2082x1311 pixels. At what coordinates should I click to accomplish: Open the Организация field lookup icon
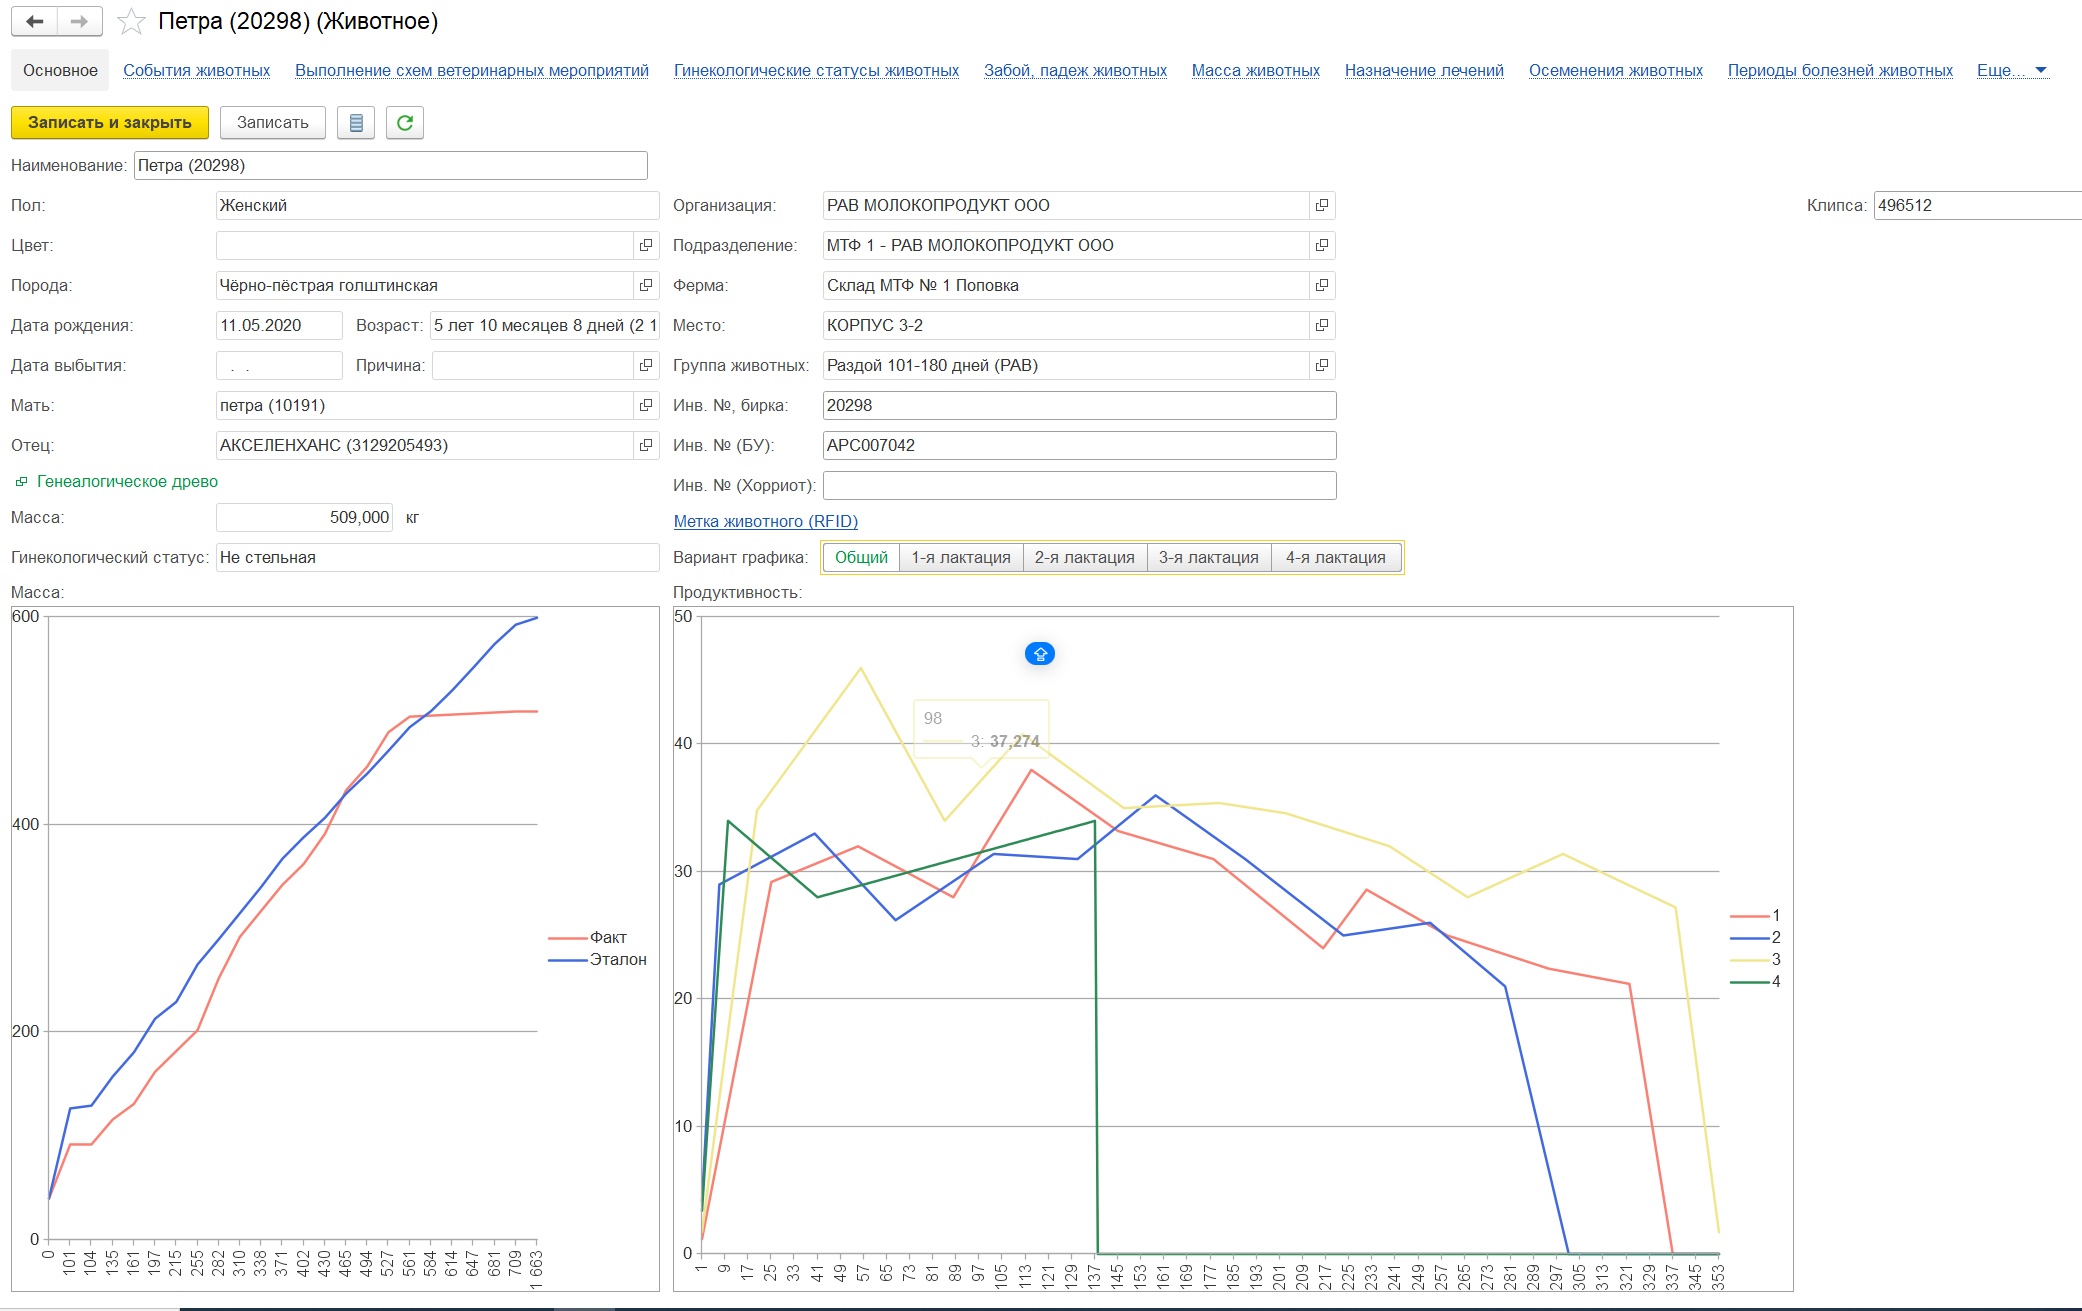1322,205
